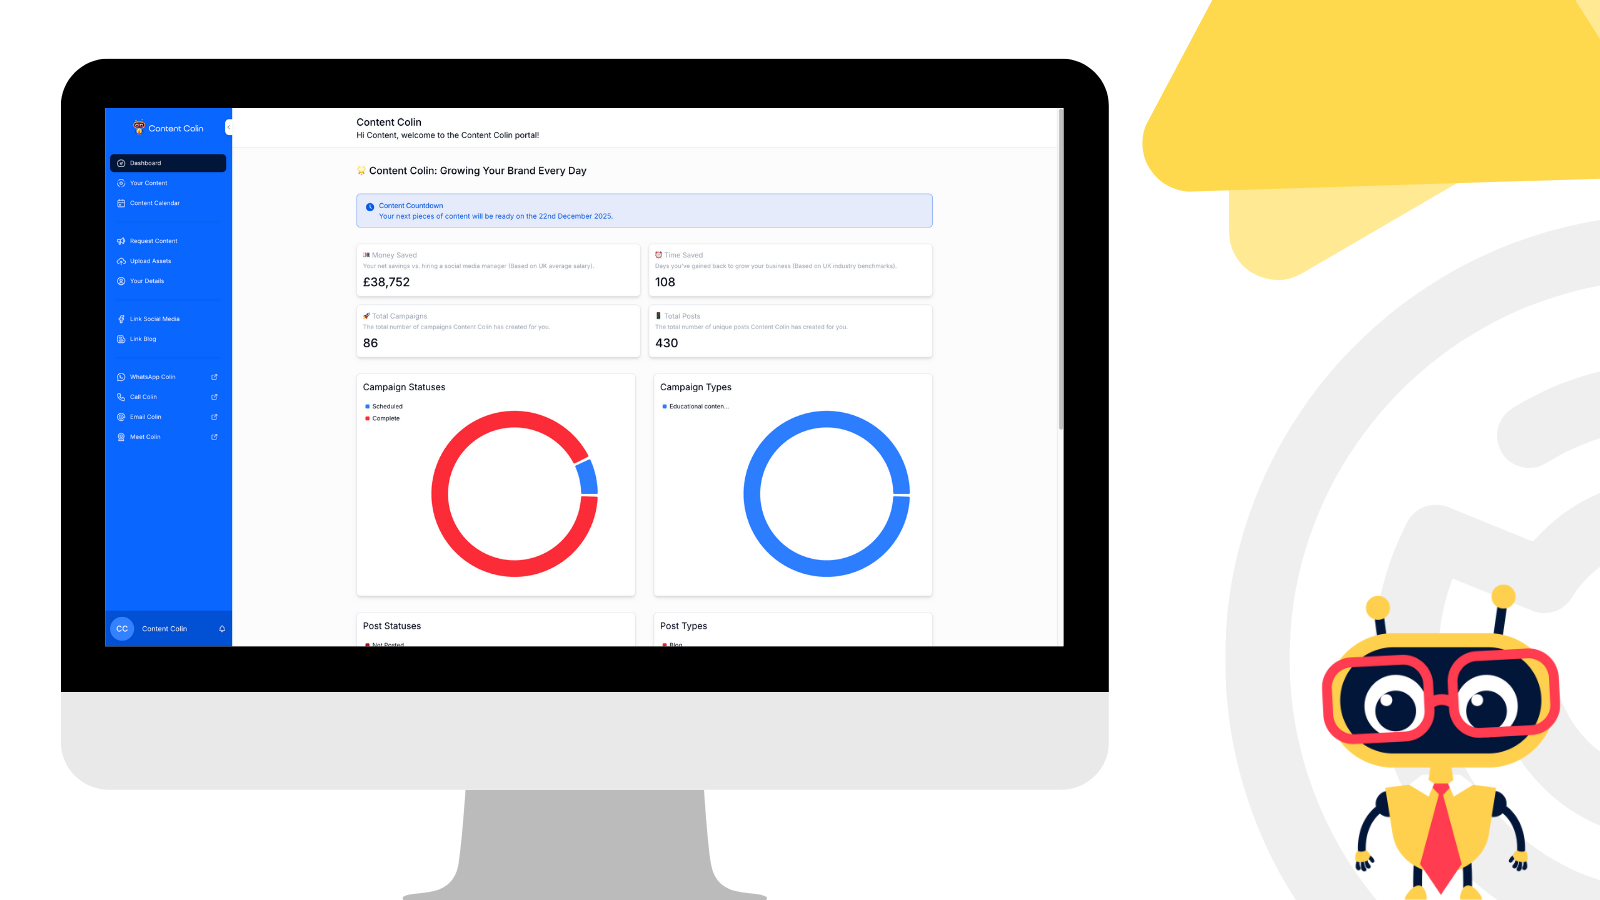Click the Content Countdown banner title
Image resolution: width=1600 pixels, height=900 pixels.
click(411, 206)
